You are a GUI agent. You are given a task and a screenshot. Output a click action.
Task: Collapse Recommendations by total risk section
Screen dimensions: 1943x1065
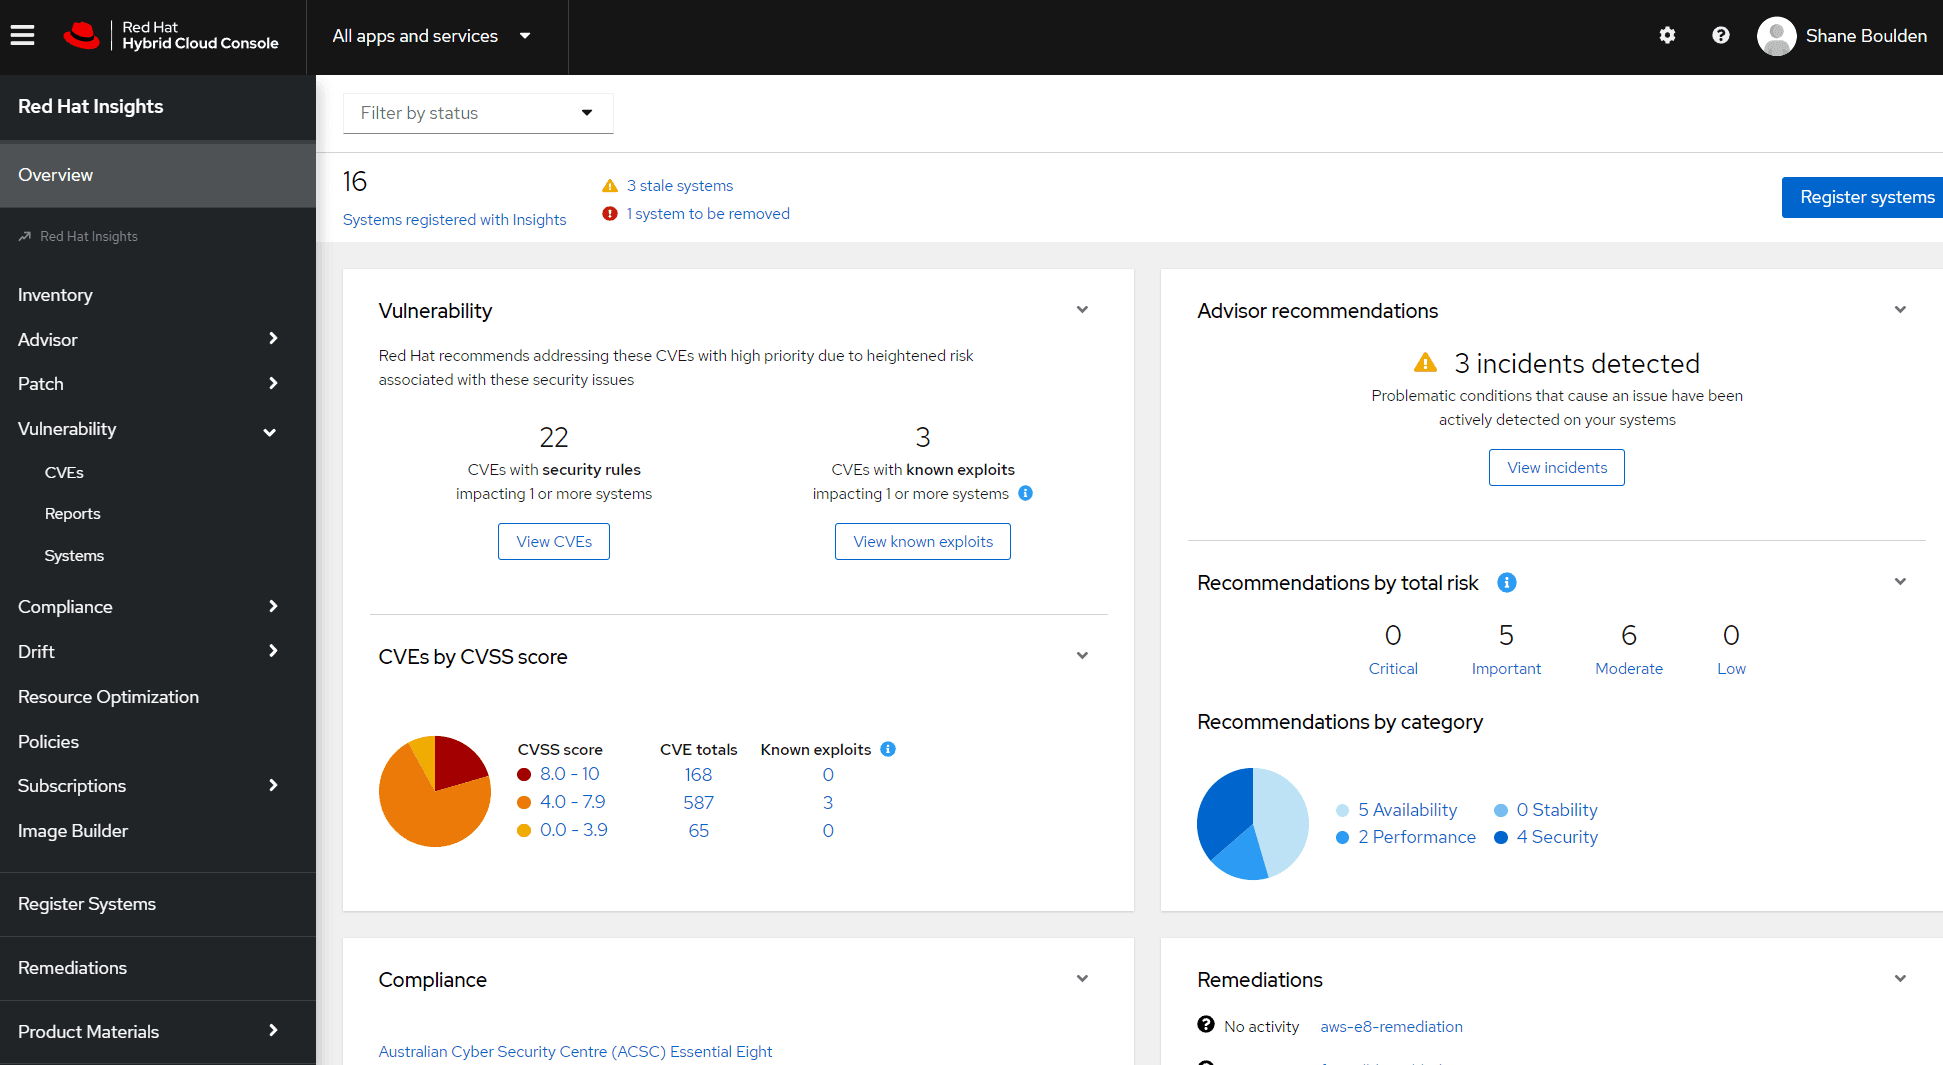coord(1900,582)
